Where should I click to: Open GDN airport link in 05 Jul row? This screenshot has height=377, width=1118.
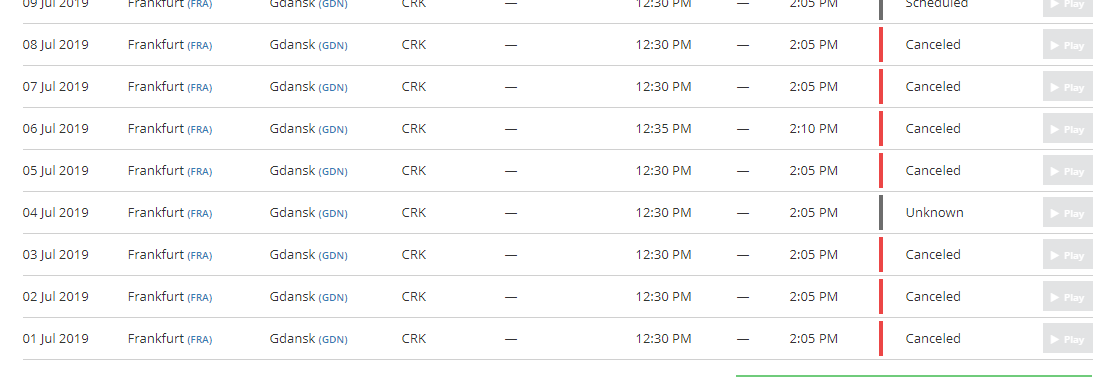(333, 172)
